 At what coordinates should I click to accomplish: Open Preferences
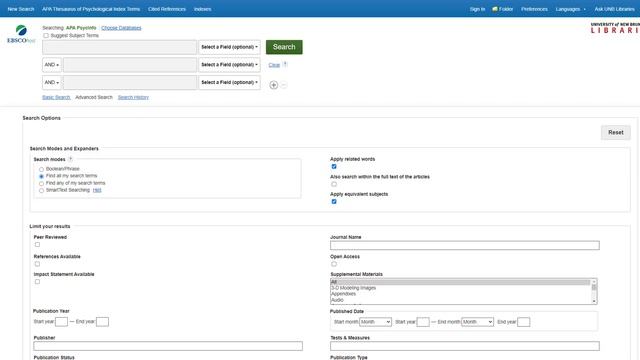534,9
